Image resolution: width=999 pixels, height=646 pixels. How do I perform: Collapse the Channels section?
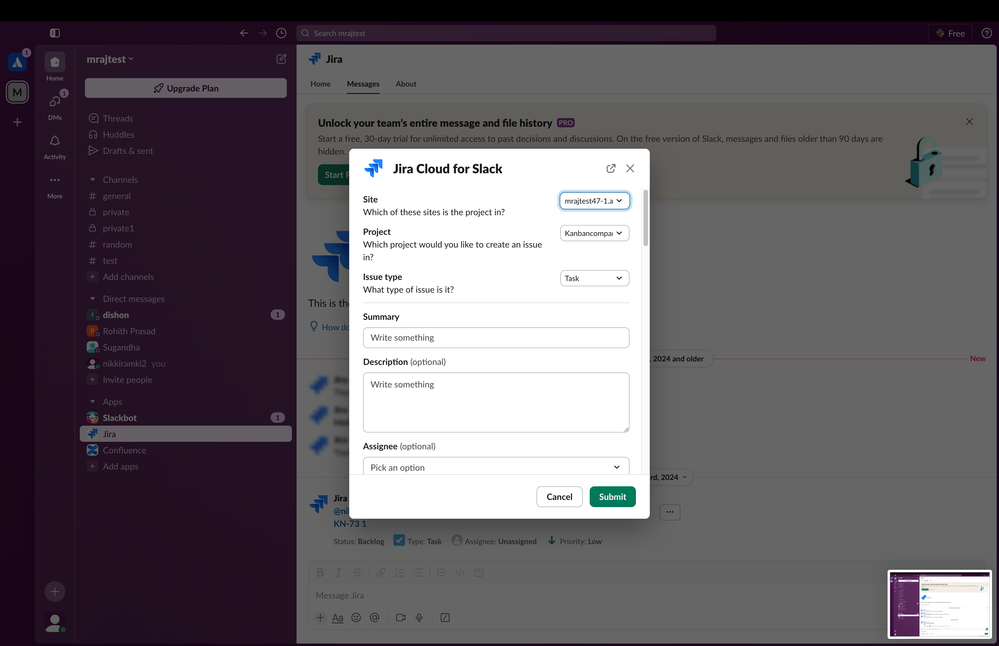tap(92, 180)
